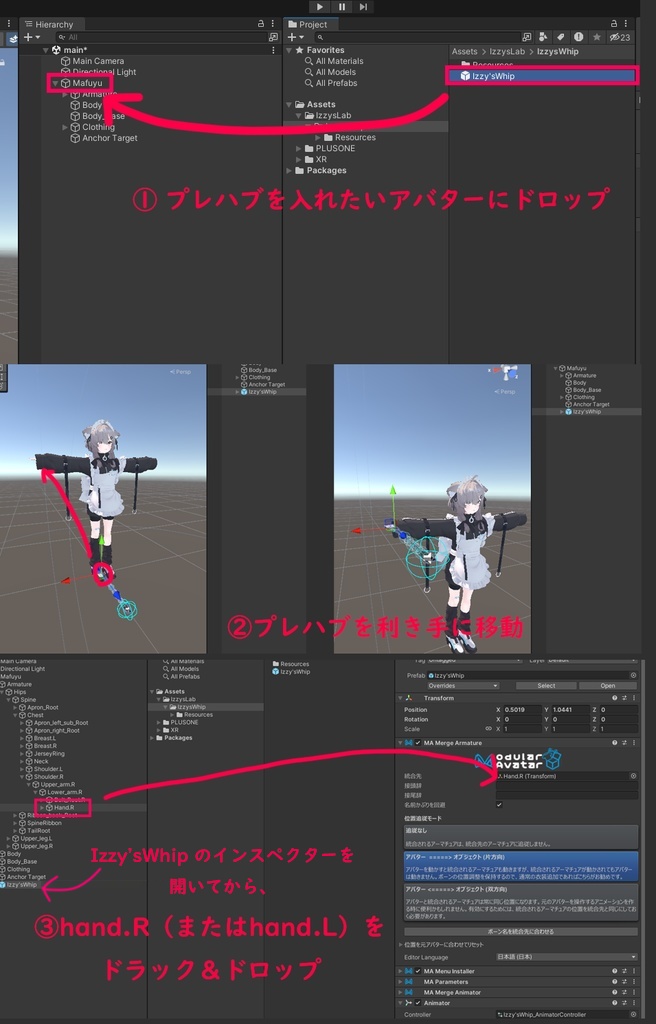Expand the Clothing object in the Hierarchy
656x1024 pixels.
coord(65,127)
